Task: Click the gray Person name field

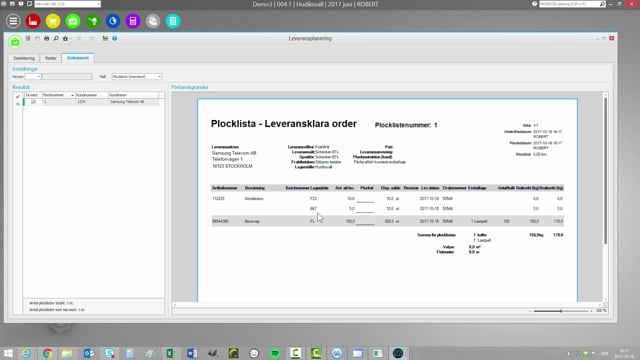Action: pyautogui.click(x=67, y=76)
